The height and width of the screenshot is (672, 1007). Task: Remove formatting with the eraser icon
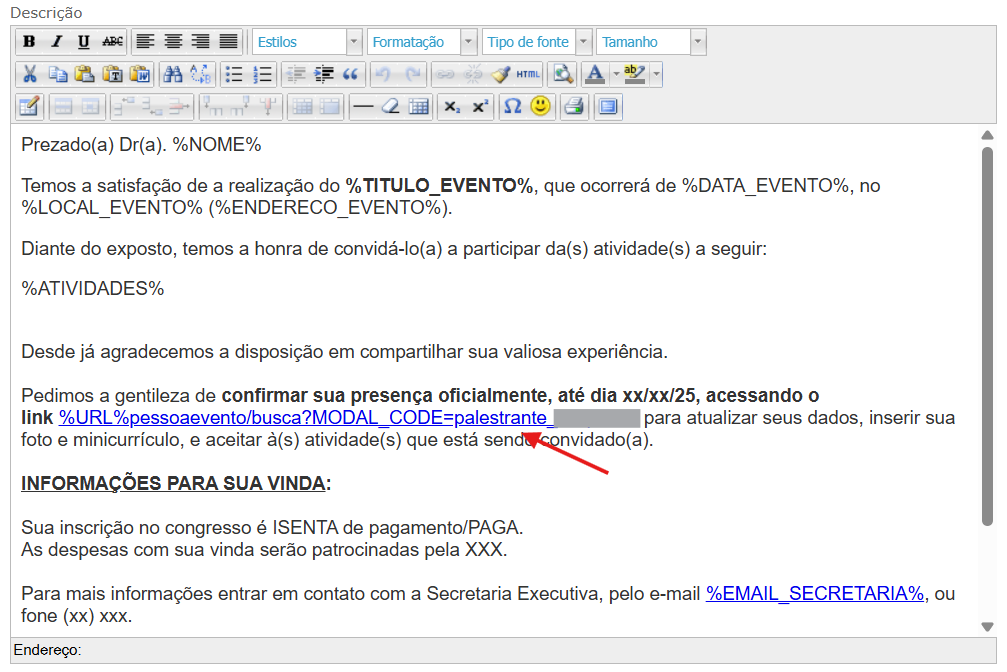[390, 106]
